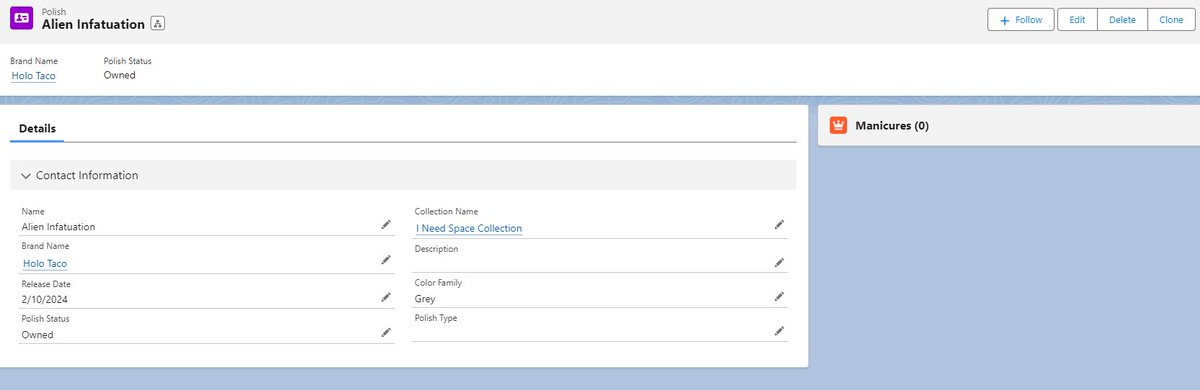
Task: Click the Edit button in the header
Action: [x=1077, y=20]
